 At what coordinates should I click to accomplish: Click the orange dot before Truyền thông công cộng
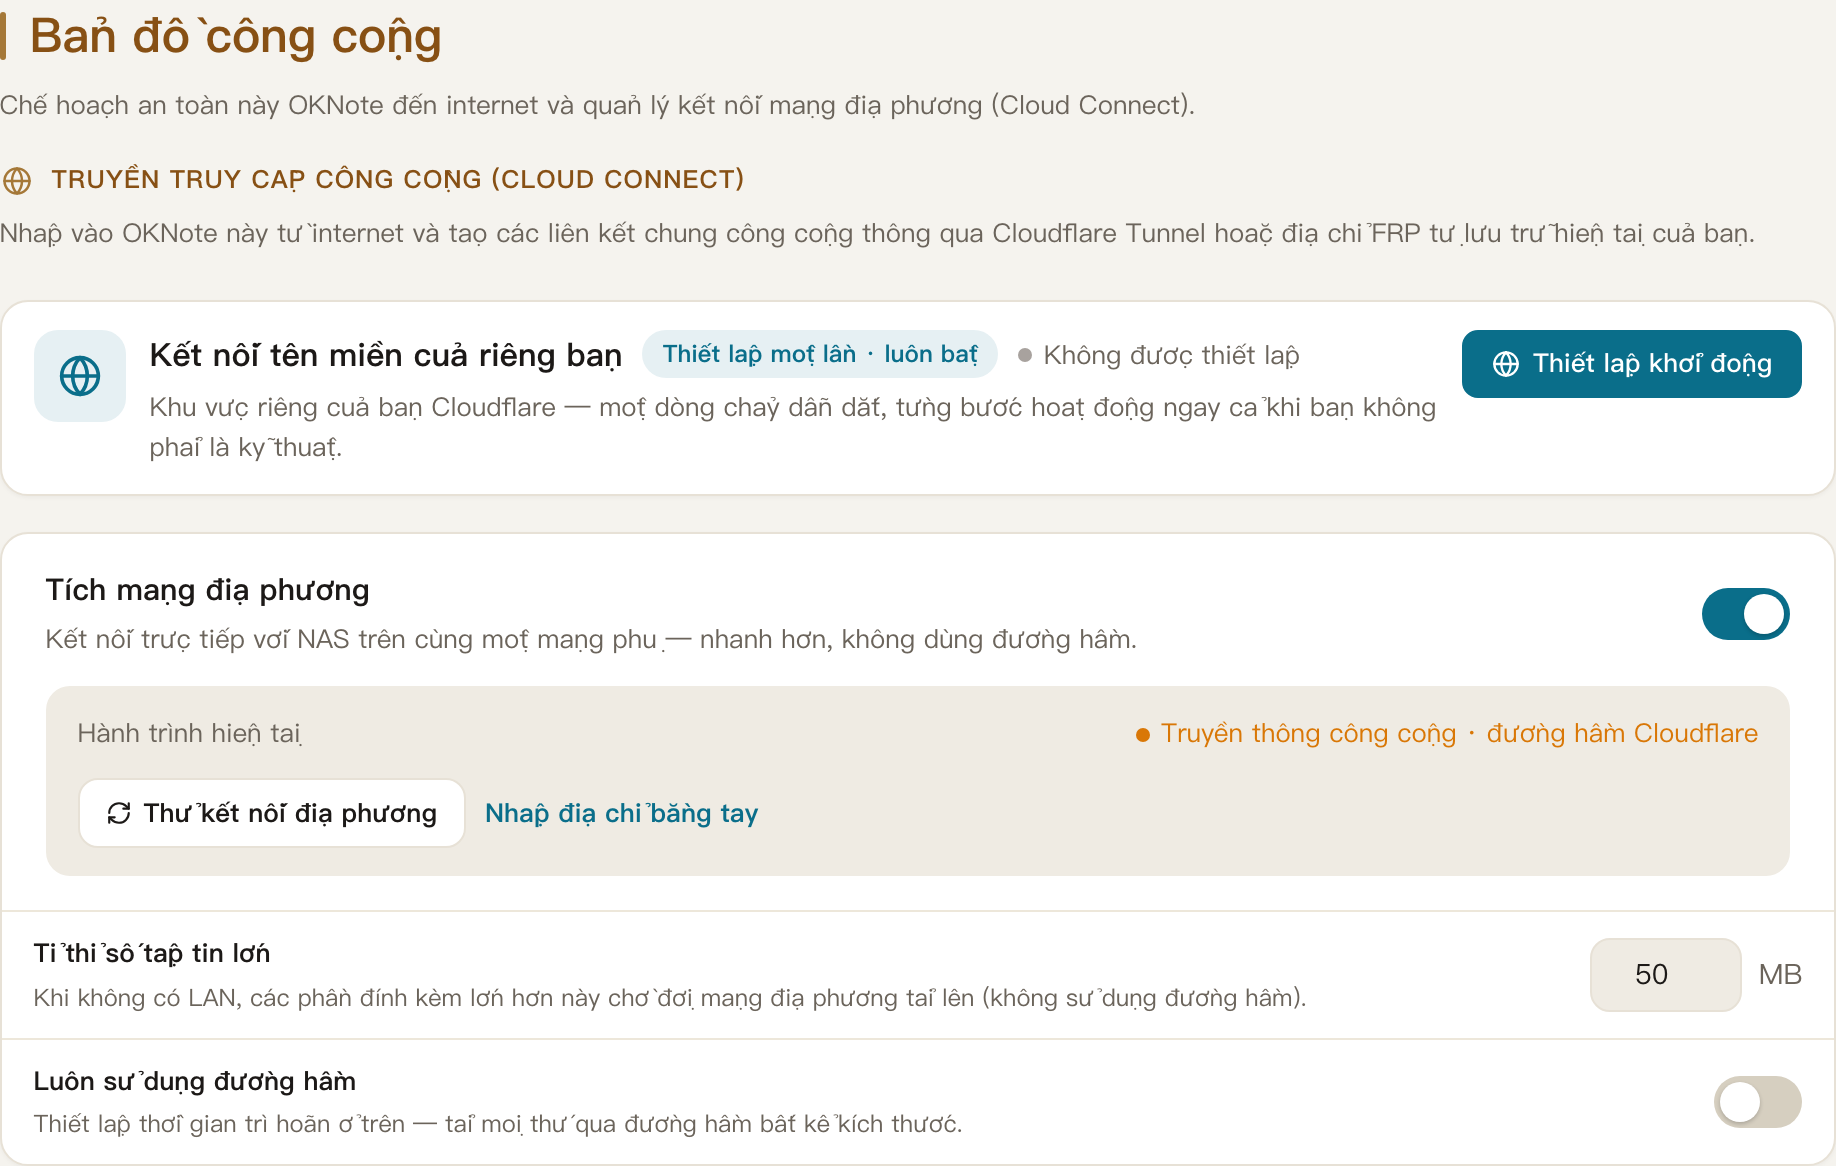[1143, 735]
